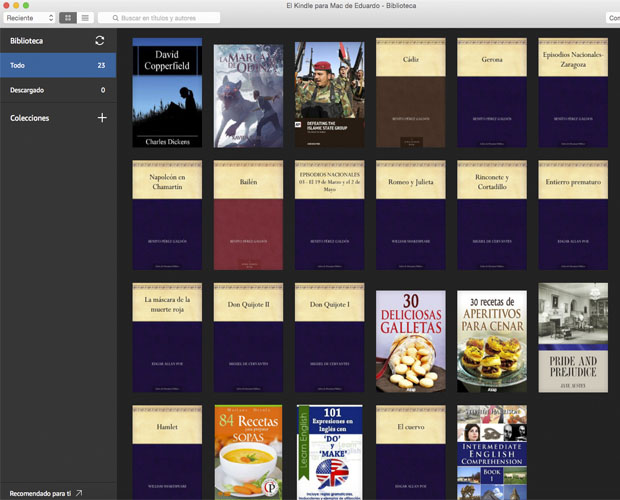Image resolution: width=620 pixels, height=500 pixels.
Task: Add a new collection with plus icon
Action: click(x=102, y=117)
